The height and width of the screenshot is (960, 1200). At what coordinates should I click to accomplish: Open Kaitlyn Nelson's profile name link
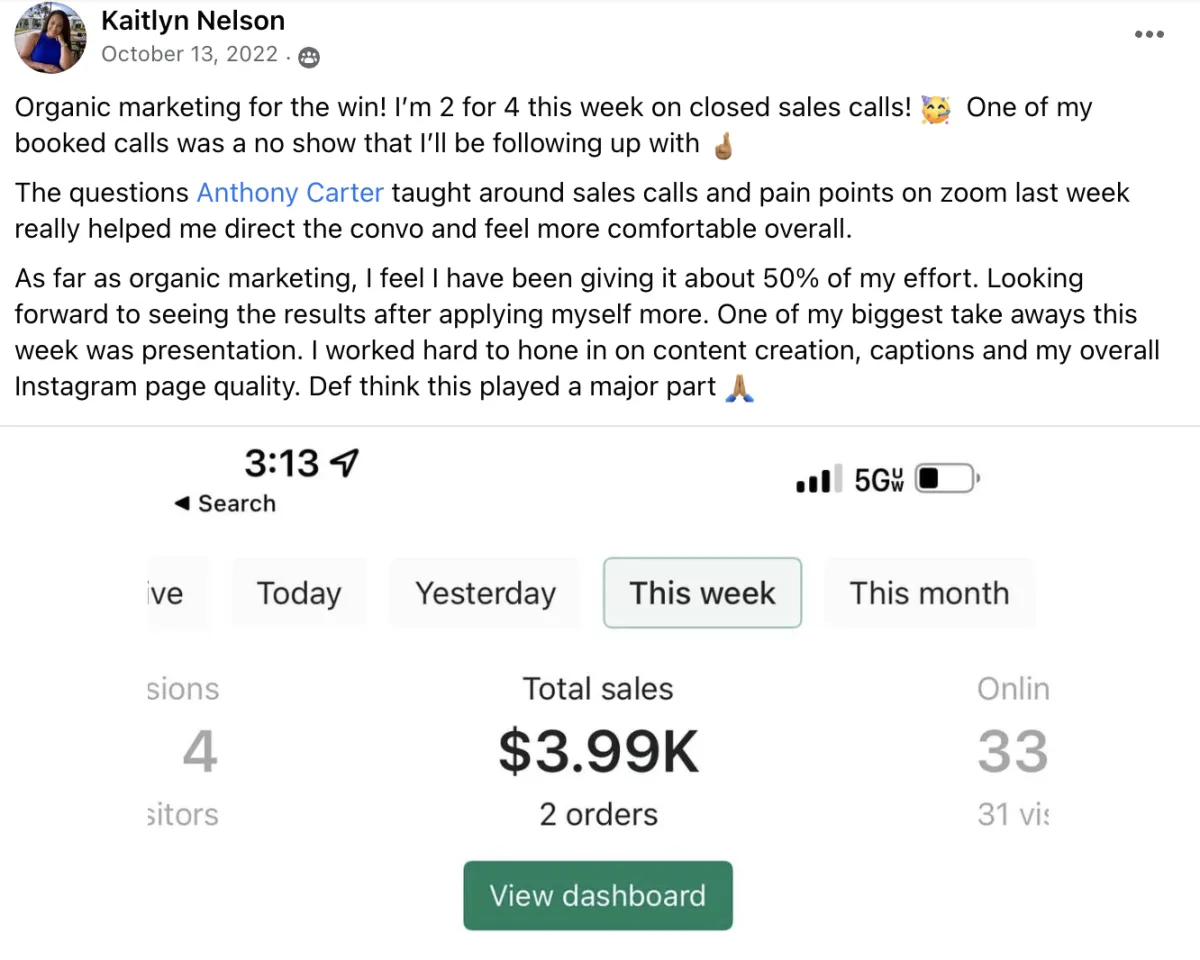(x=193, y=20)
